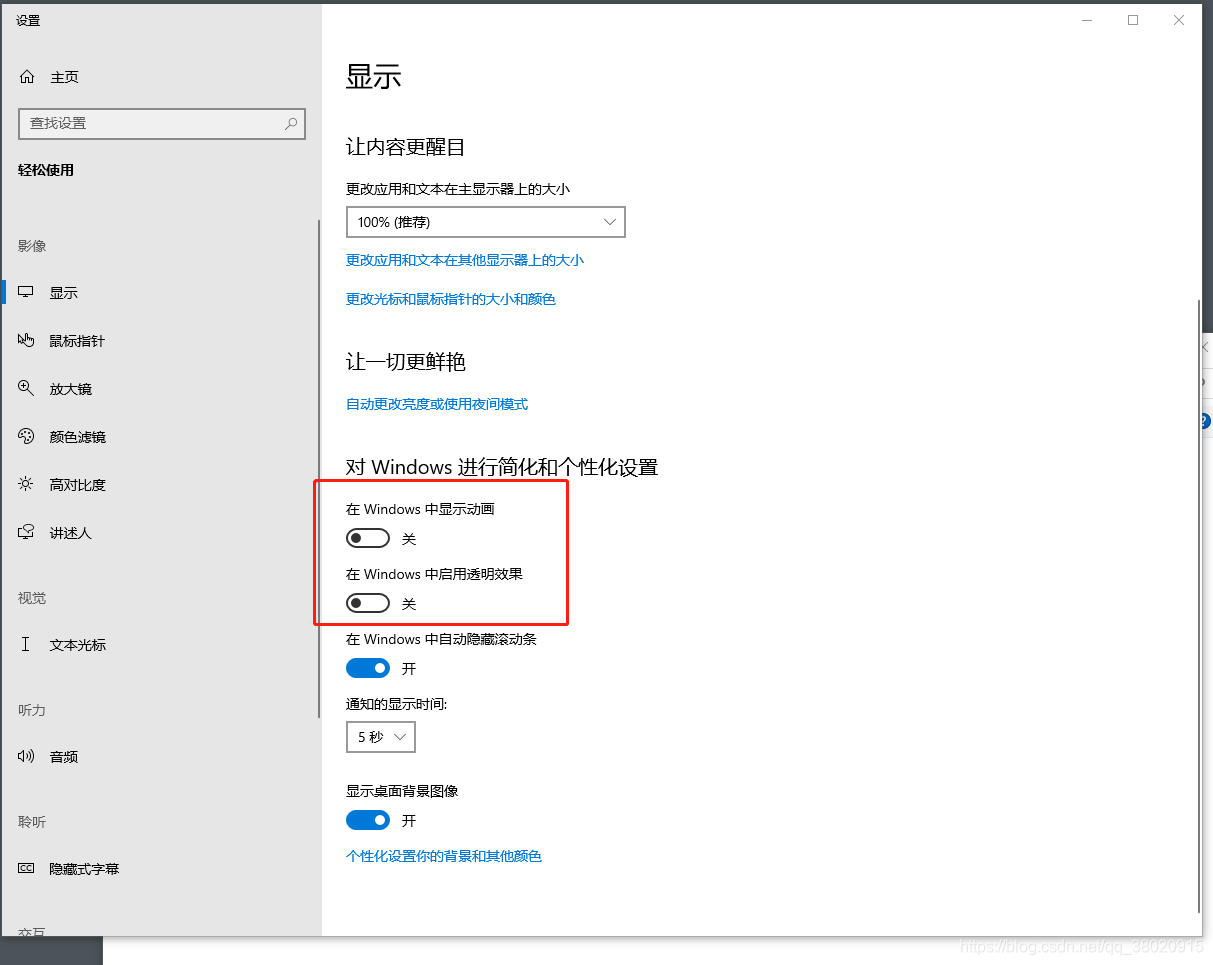
Task: Click the mouse pointer icon beside 鼠标指针
Action: pyautogui.click(x=26, y=341)
